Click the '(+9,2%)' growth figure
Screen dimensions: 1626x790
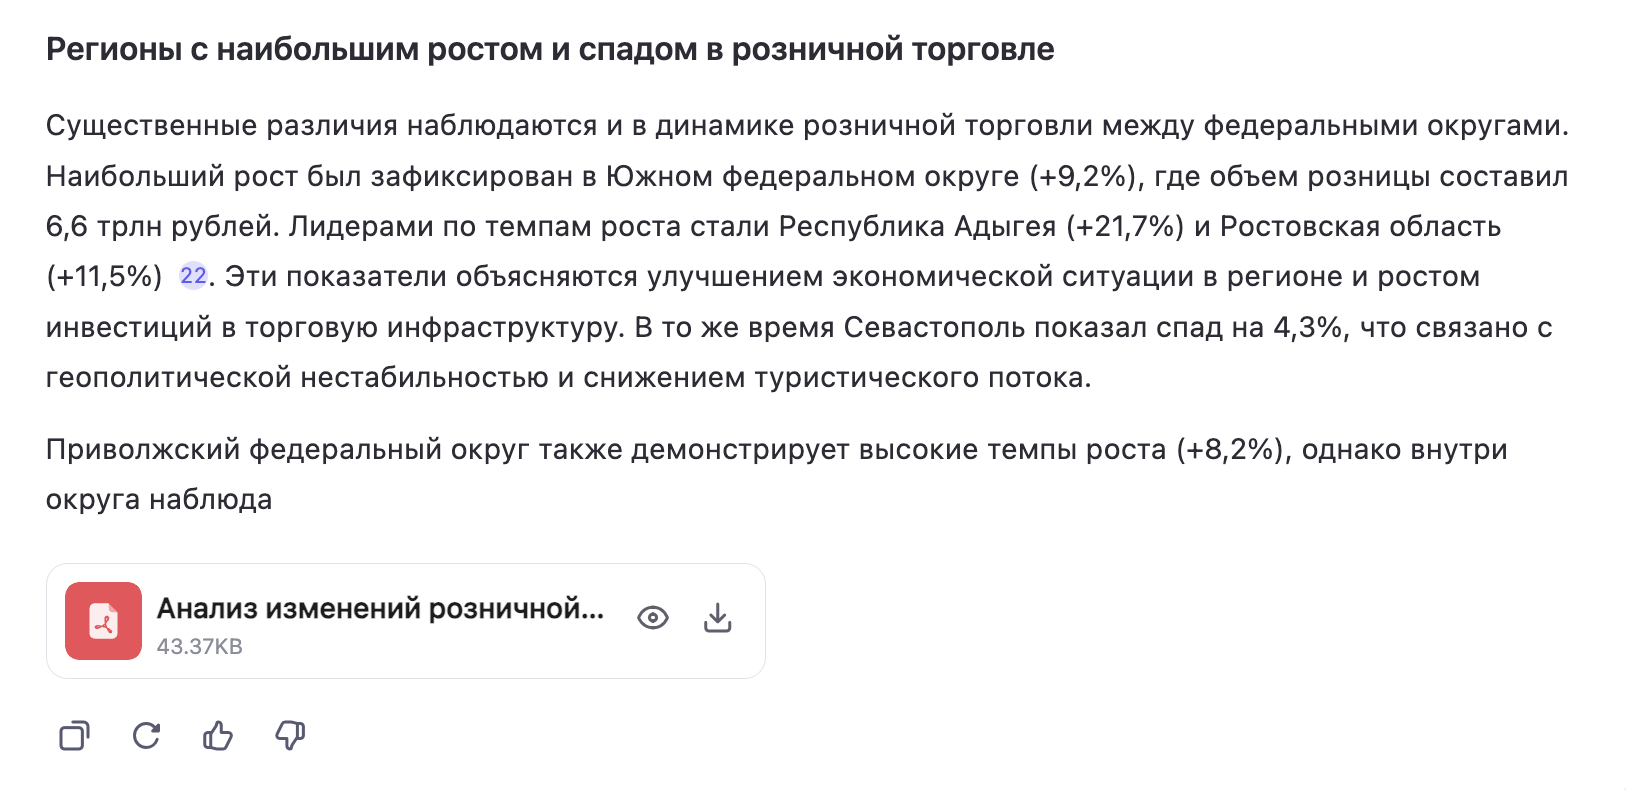(1086, 176)
